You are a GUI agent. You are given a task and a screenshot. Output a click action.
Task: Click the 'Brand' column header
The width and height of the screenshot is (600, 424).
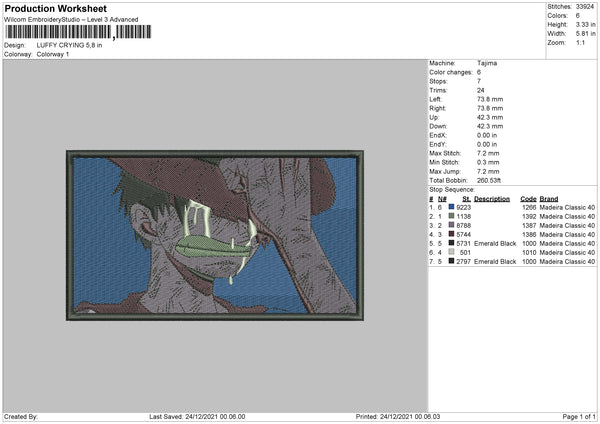click(x=549, y=199)
